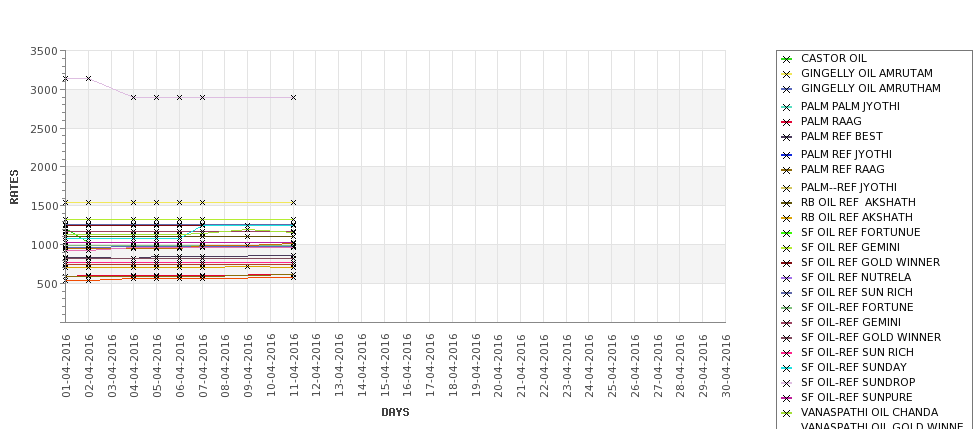Click the 20-04-2016 date label
The image size is (975, 429).
pyautogui.click(x=499, y=366)
